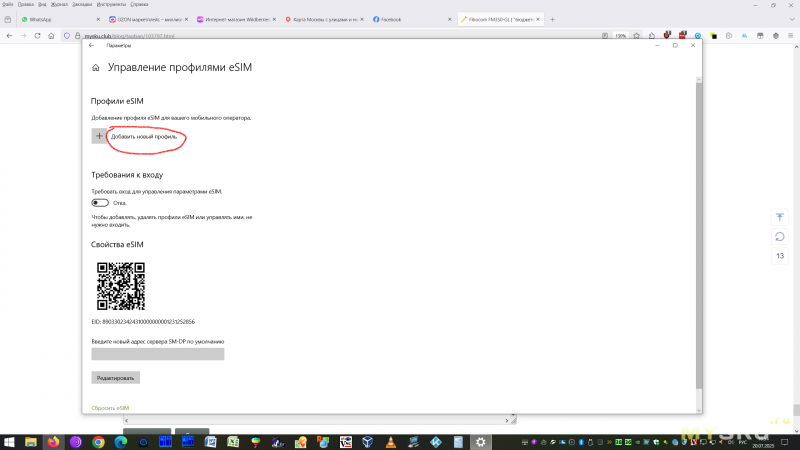Open the Windows notification center

785,442
